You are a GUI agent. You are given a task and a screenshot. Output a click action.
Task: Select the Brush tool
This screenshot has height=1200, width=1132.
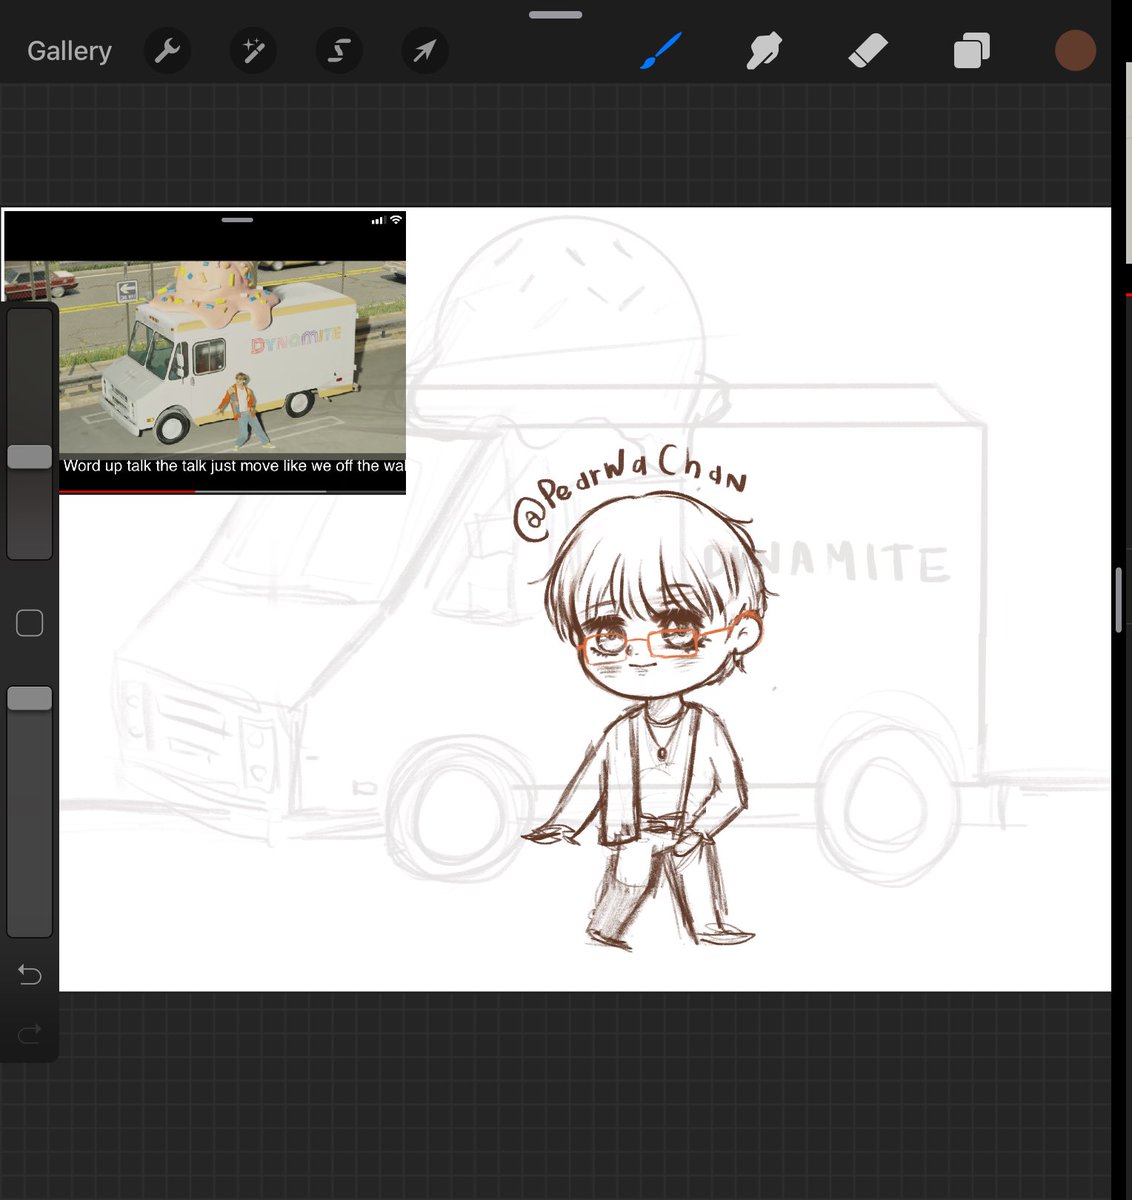[661, 51]
